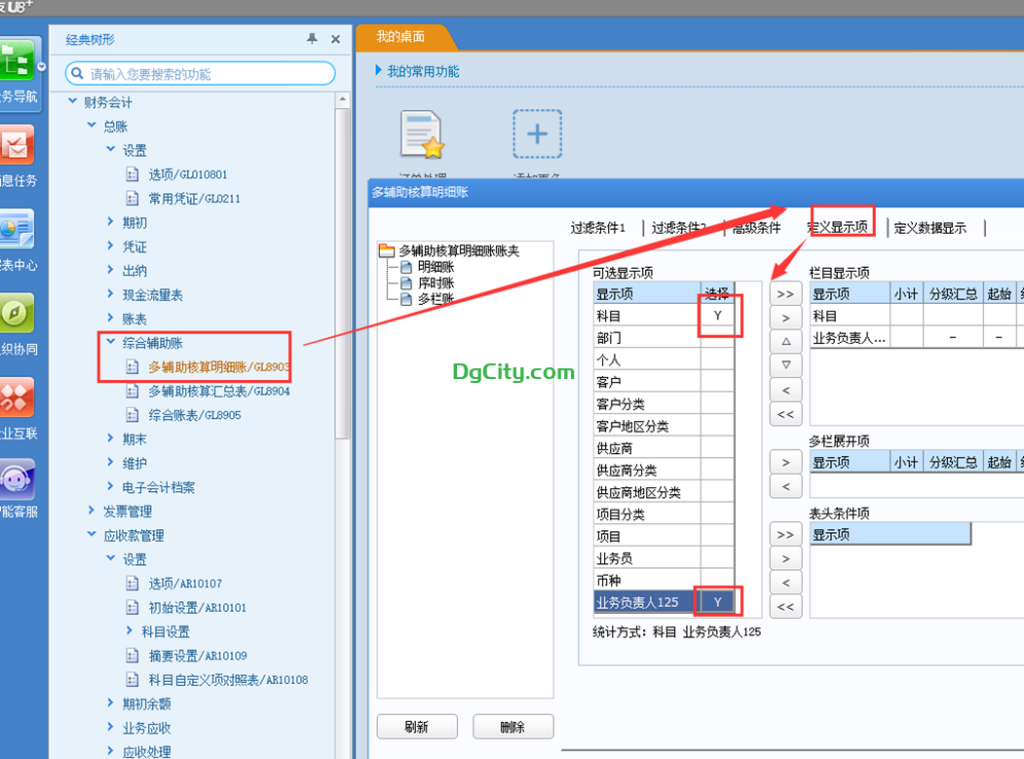Collapse the 综合辅助账 tree node

pyautogui.click(x=111, y=343)
